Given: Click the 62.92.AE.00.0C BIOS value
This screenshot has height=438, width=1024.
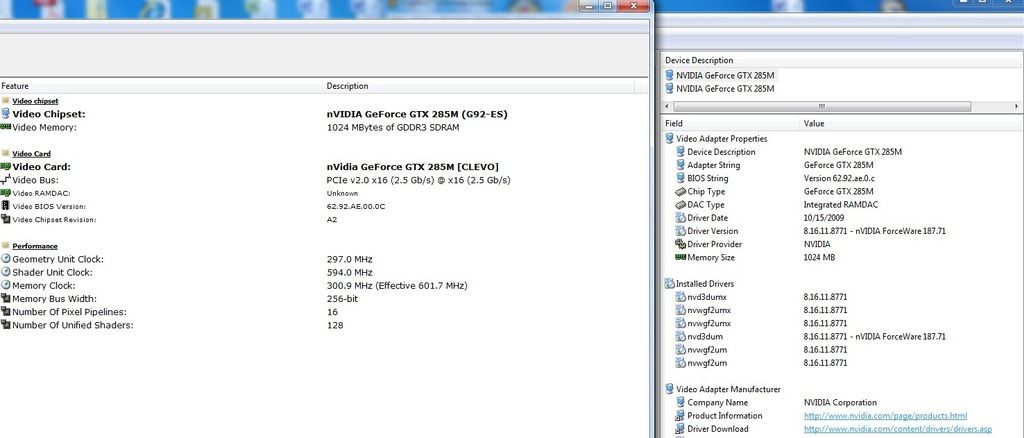Looking at the screenshot, I should point(356,206).
